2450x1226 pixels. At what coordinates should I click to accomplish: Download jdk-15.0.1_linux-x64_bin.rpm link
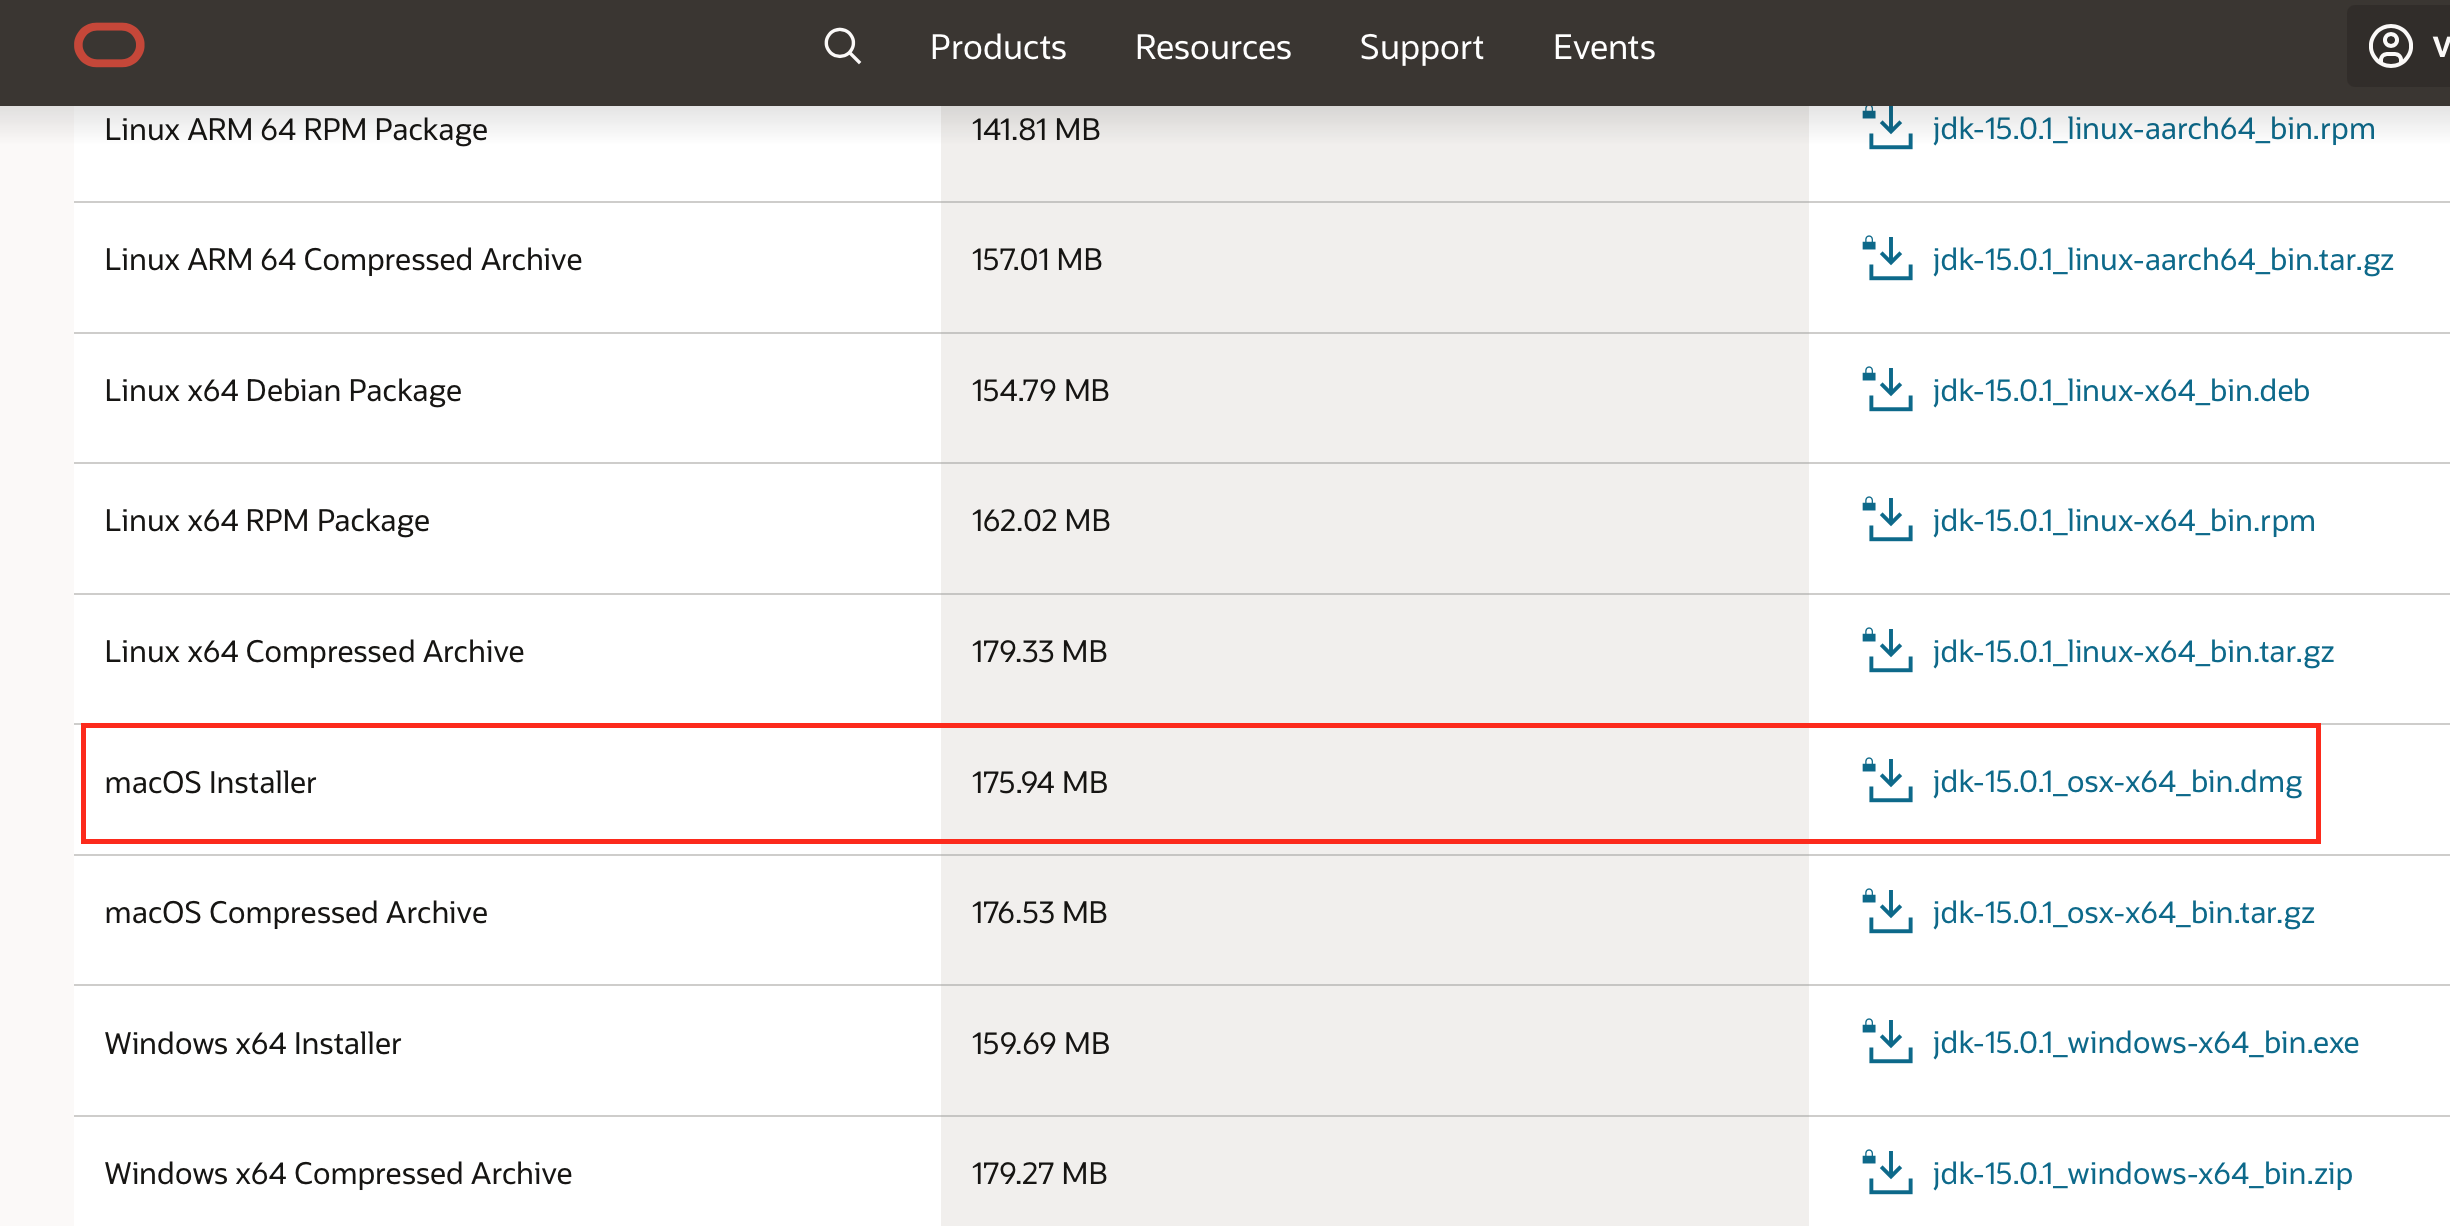point(2123,521)
